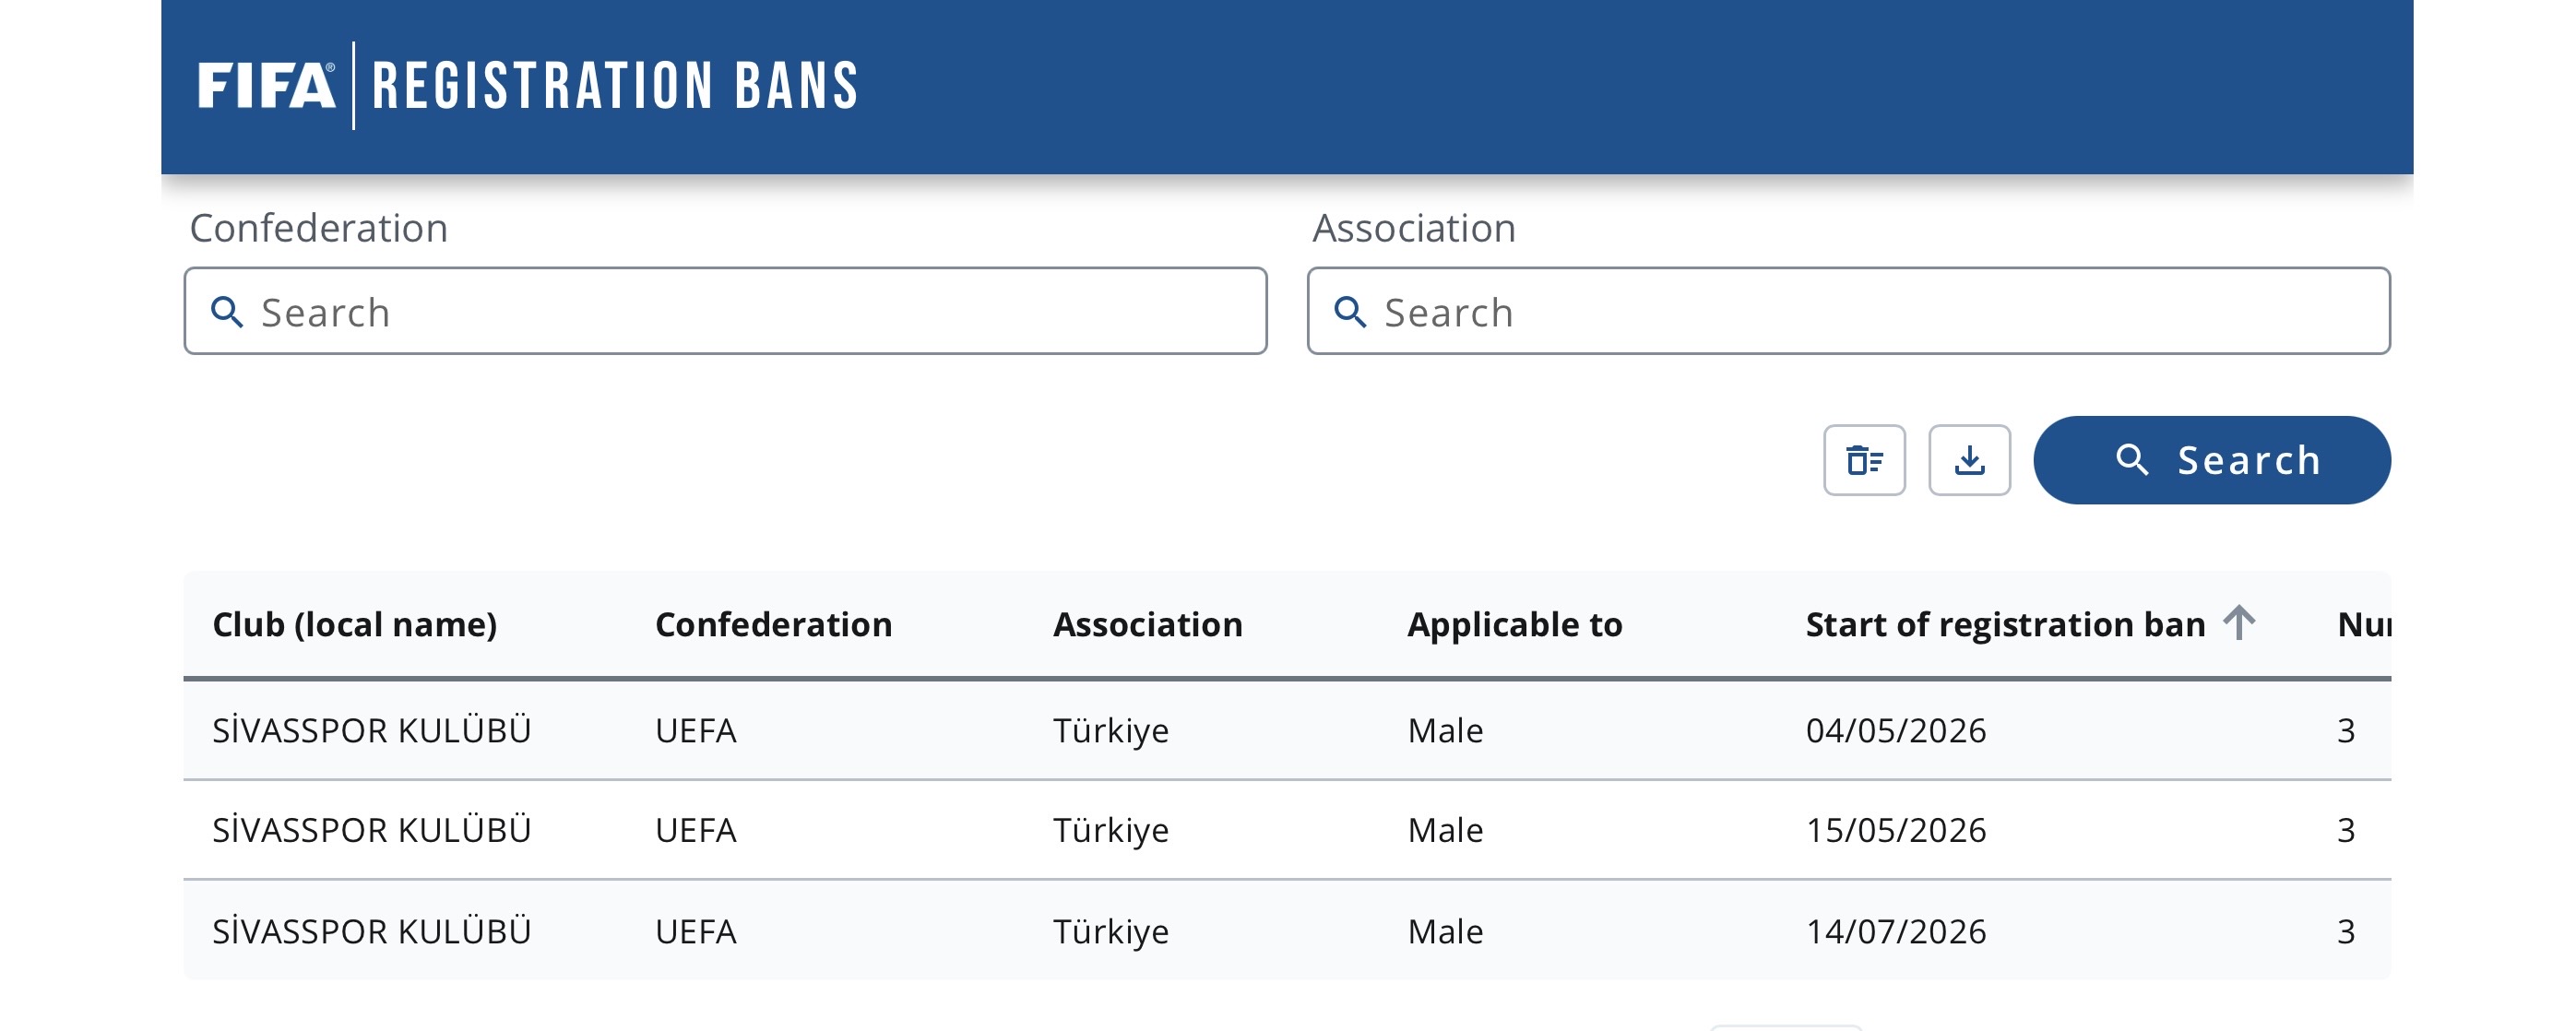The image size is (2576, 1031).
Task: Click UEFA in the 14/07/2026 row
Action: [696, 931]
